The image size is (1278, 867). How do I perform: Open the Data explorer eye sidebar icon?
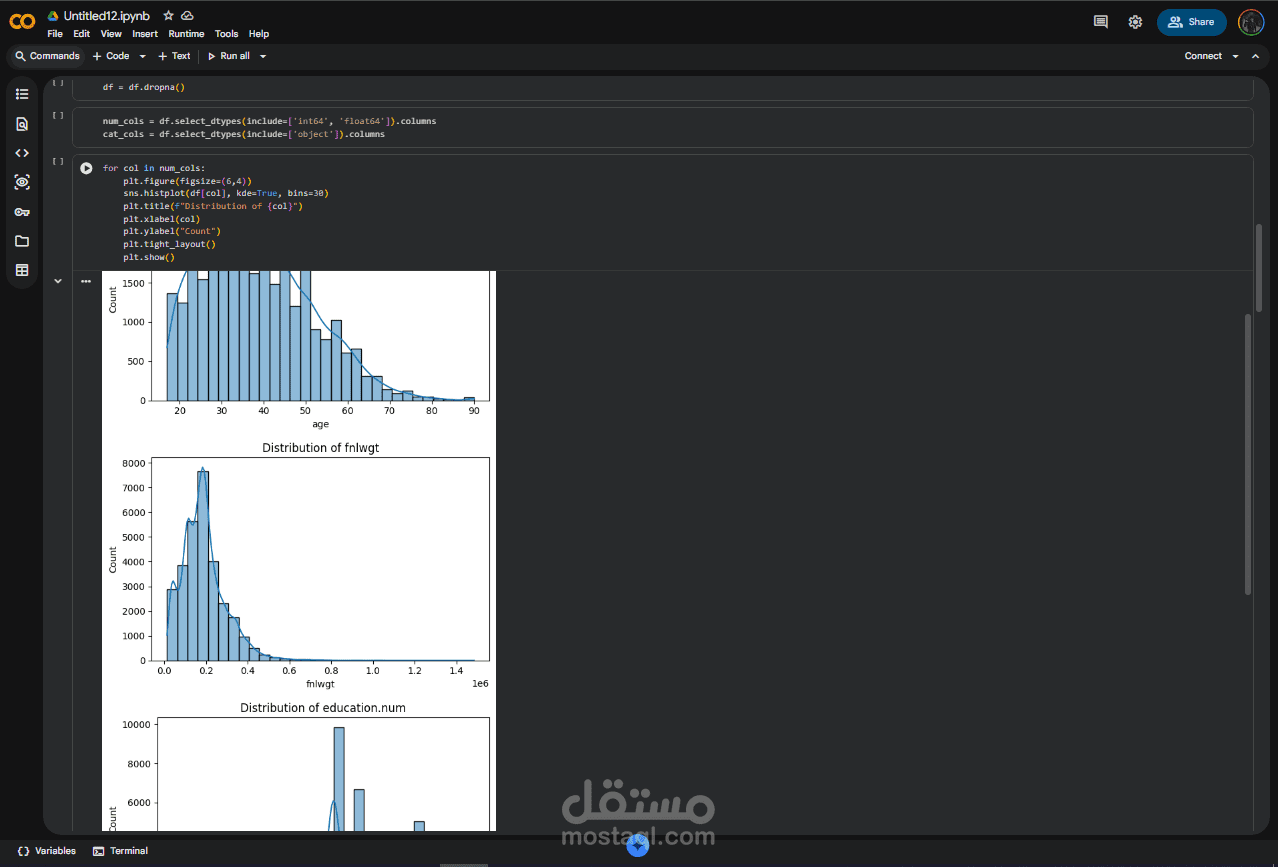point(22,182)
